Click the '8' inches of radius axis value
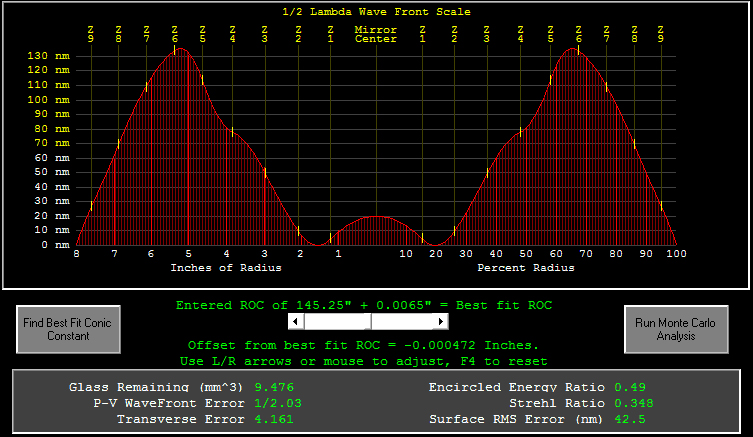753x437 pixels. pos(76,254)
